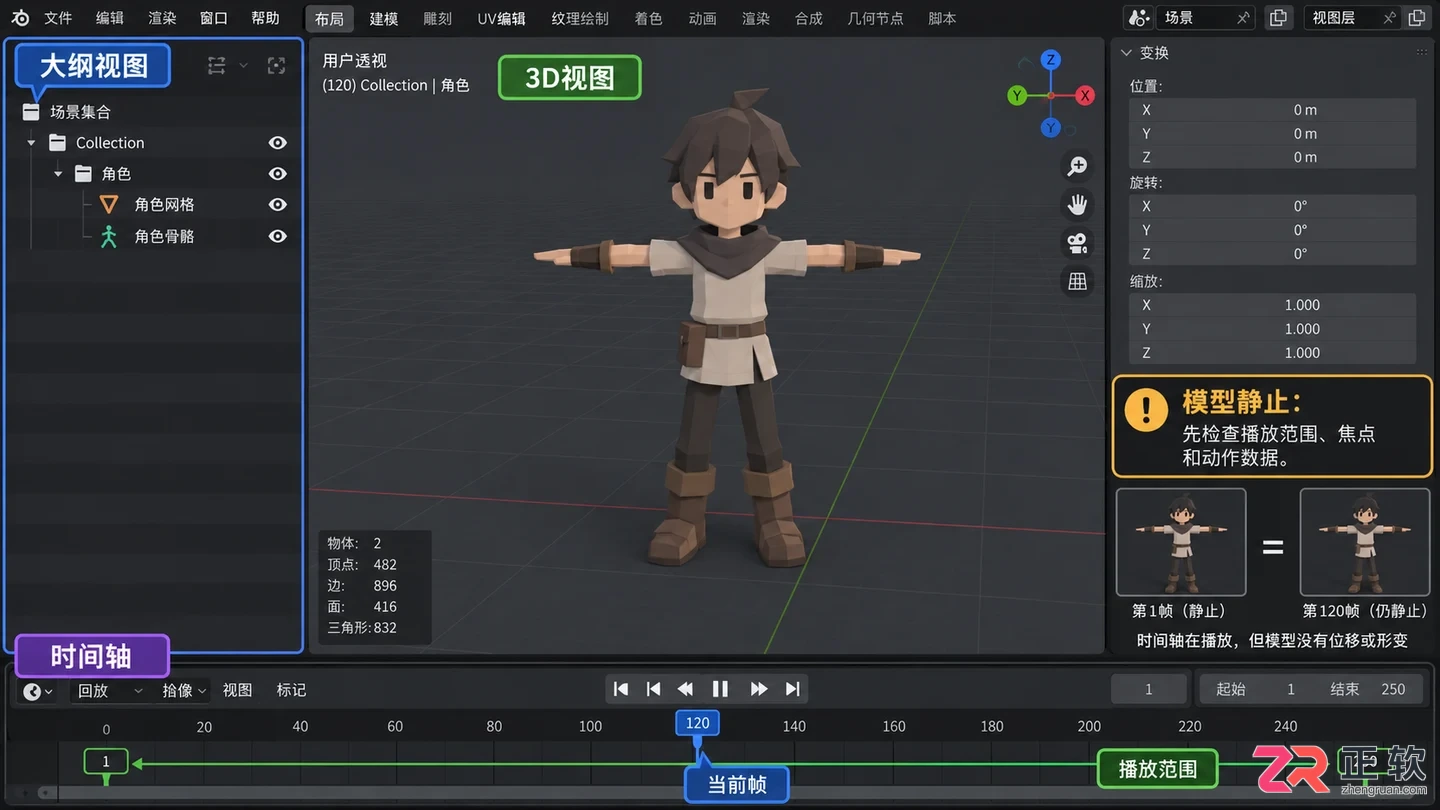Jump to the last frame of playback

tap(793, 689)
